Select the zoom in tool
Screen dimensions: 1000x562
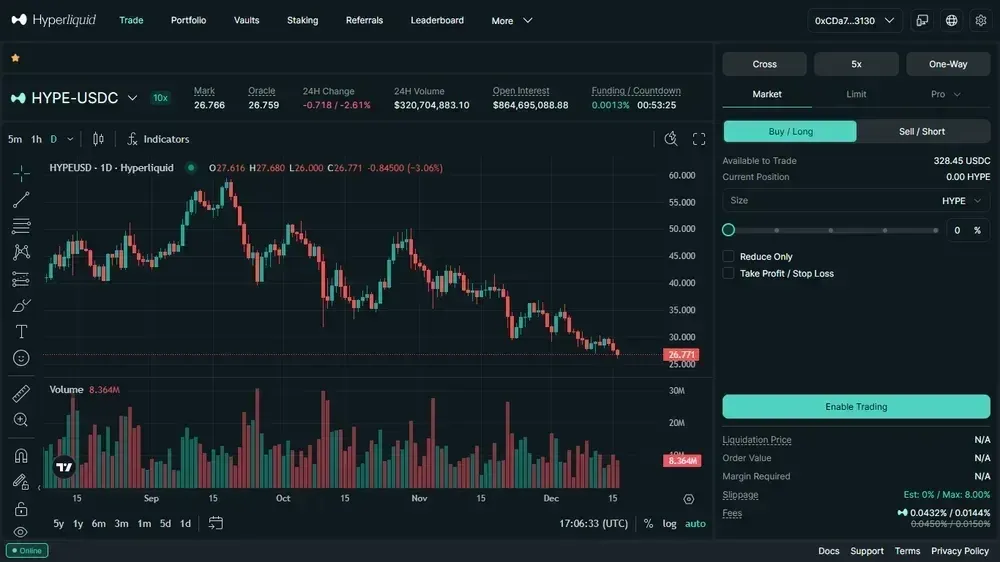(x=21, y=420)
